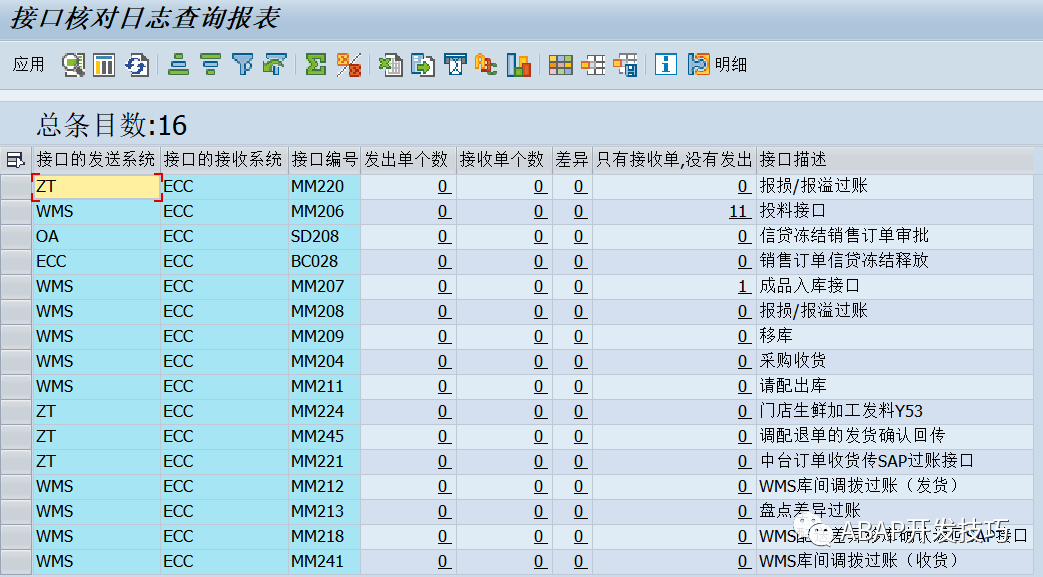Click the MM220 interface number cell
The width and height of the screenshot is (1043, 577).
click(325, 187)
